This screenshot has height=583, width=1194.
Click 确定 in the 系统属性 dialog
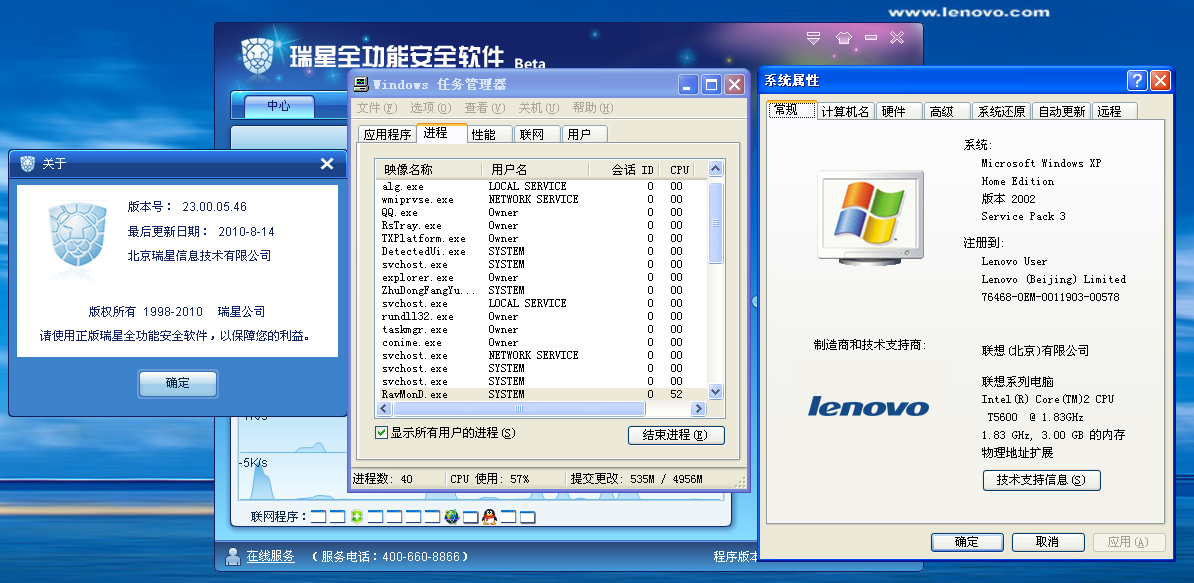click(x=967, y=542)
